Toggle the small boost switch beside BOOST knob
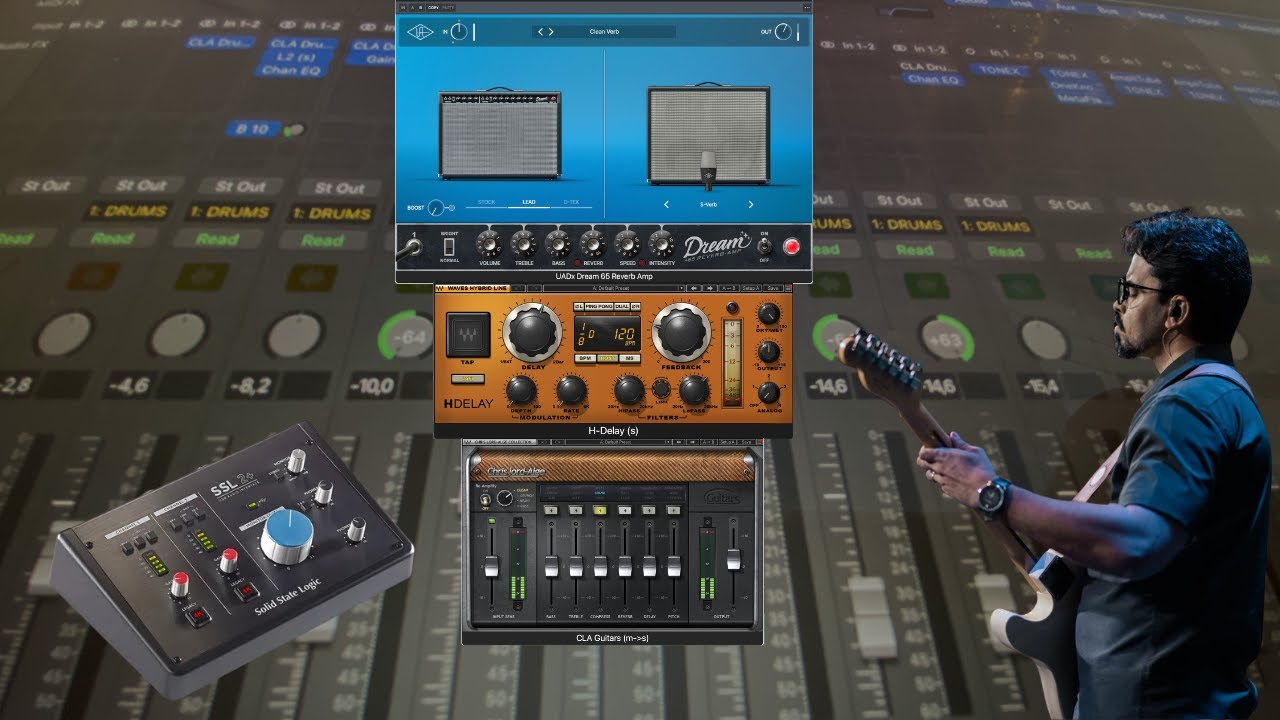This screenshot has height=720, width=1280. click(x=452, y=208)
